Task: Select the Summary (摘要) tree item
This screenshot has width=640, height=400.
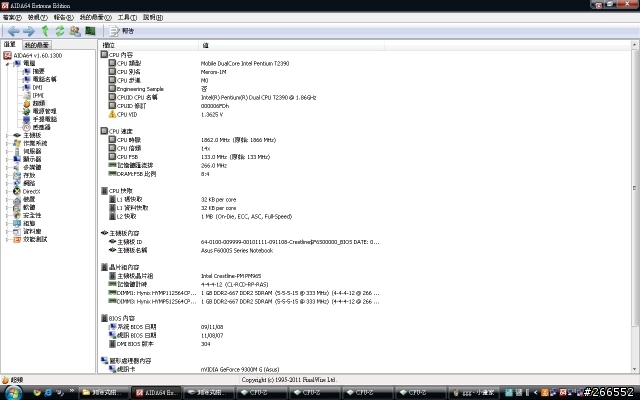Action: (38, 71)
